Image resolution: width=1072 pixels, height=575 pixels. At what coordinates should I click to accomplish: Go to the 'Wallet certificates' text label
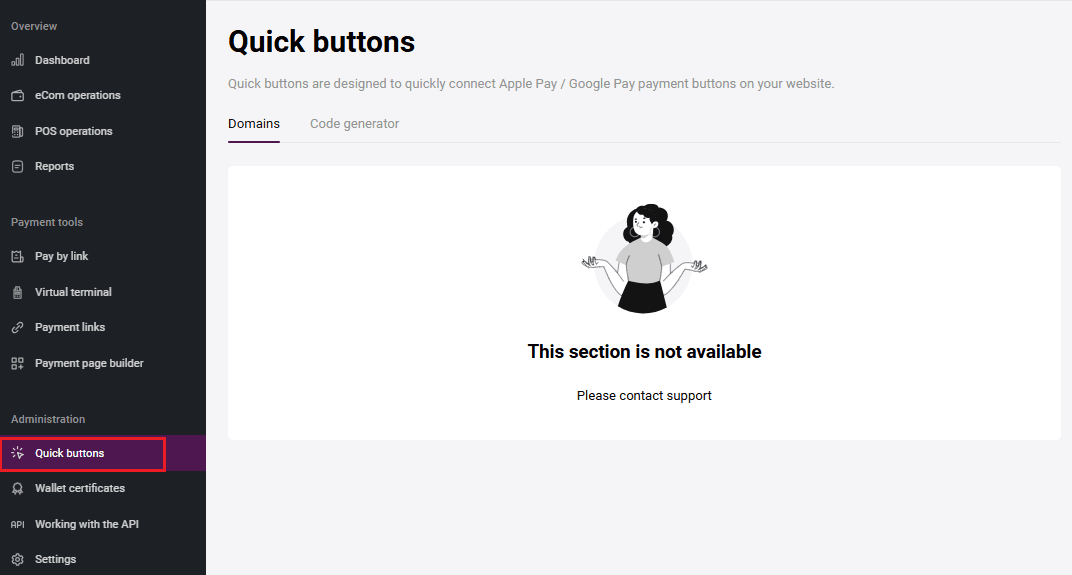coord(80,488)
